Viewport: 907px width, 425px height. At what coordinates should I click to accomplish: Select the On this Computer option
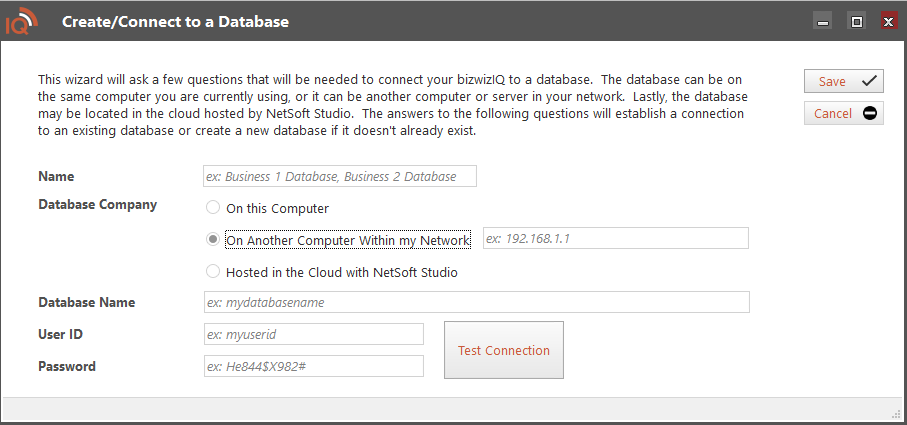212,208
